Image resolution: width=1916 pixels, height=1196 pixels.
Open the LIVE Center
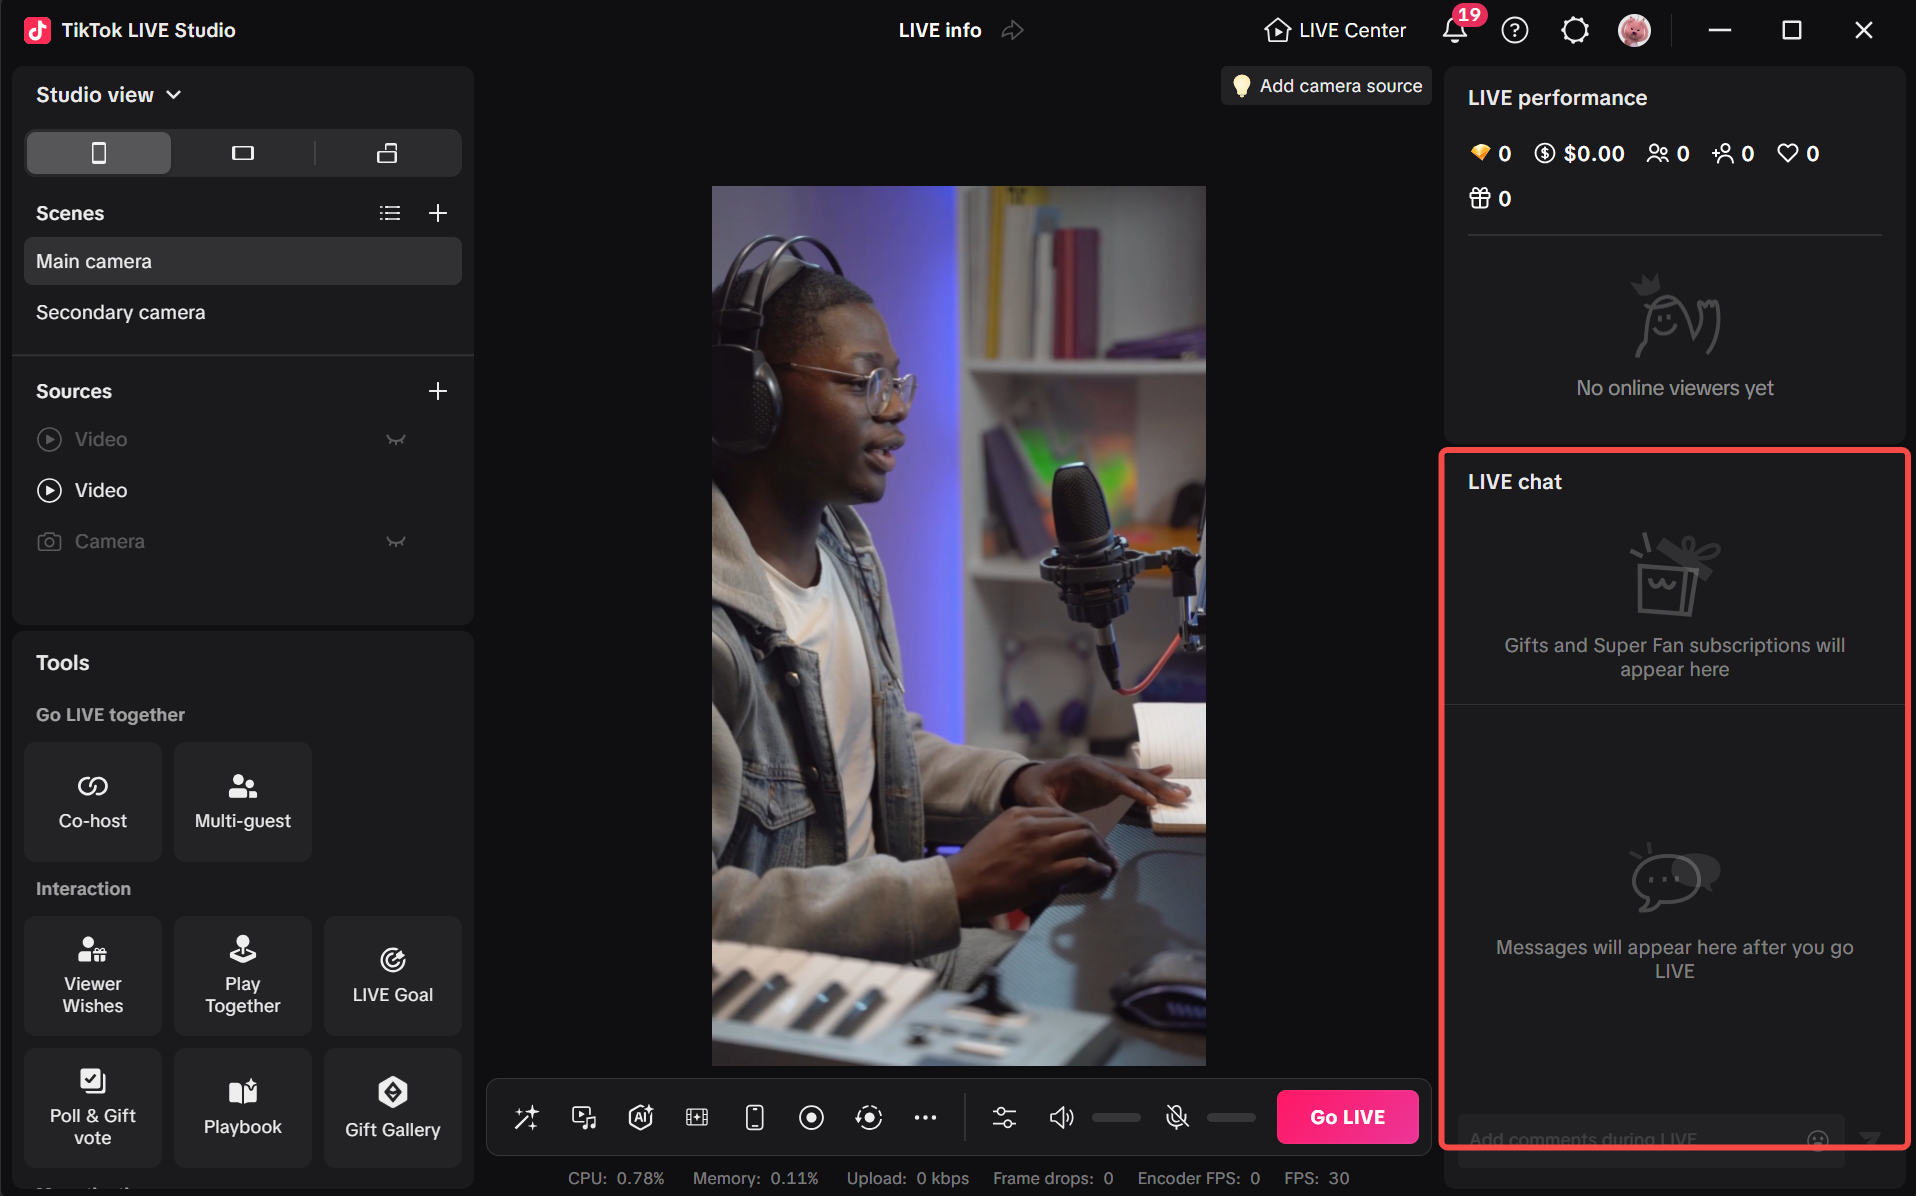tap(1335, 30)
